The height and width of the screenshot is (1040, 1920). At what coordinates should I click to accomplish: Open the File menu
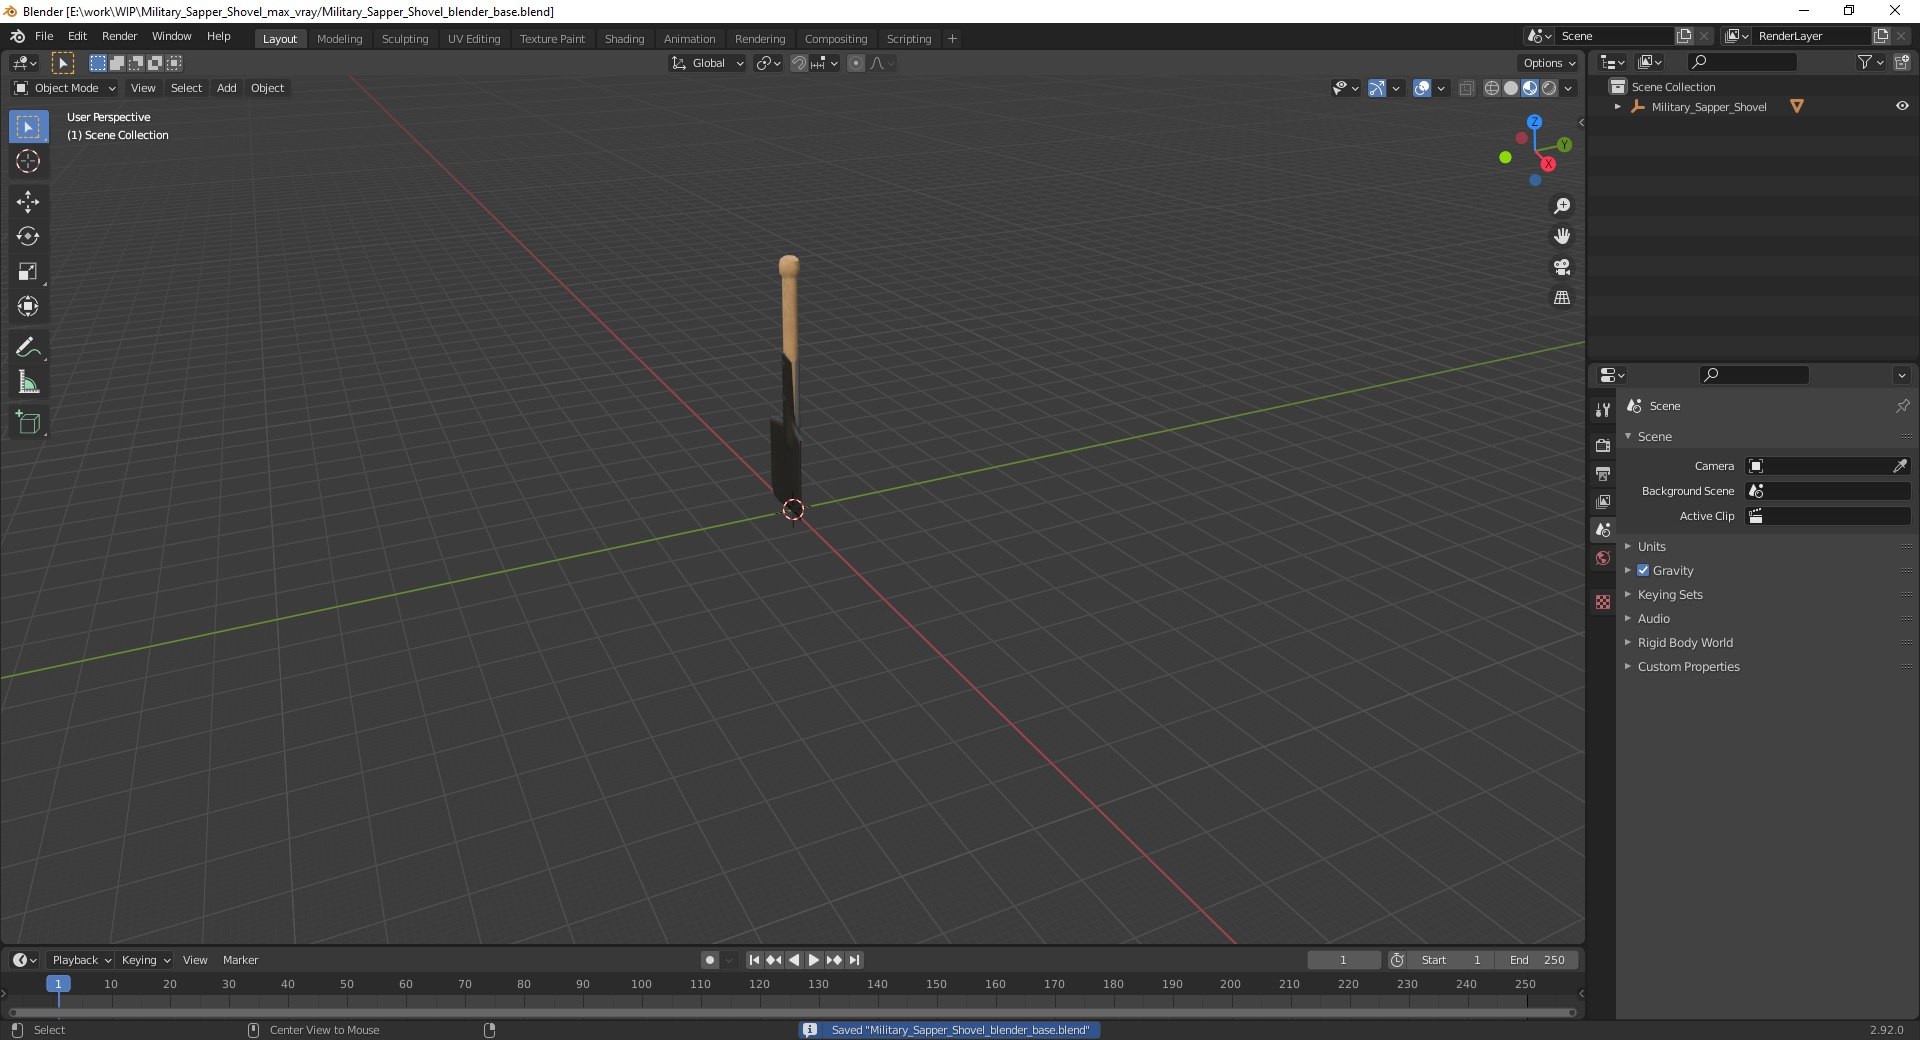tap(44, 36)
